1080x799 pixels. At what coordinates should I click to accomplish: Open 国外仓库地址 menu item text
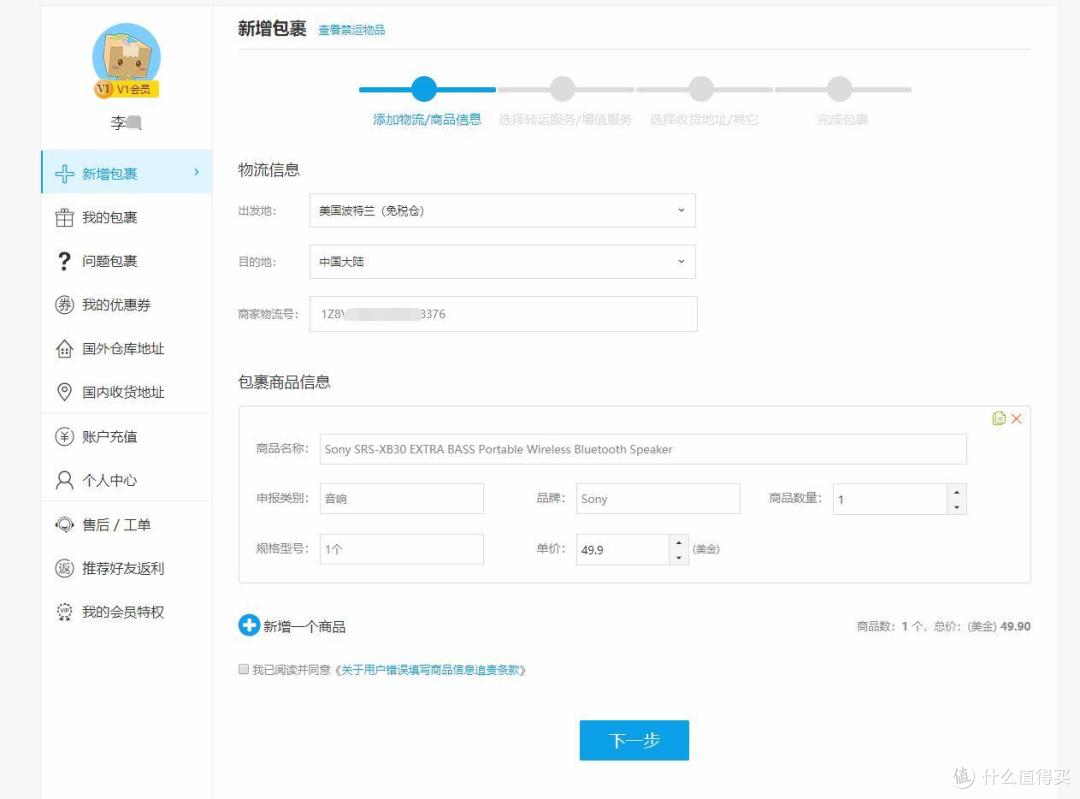123,349
